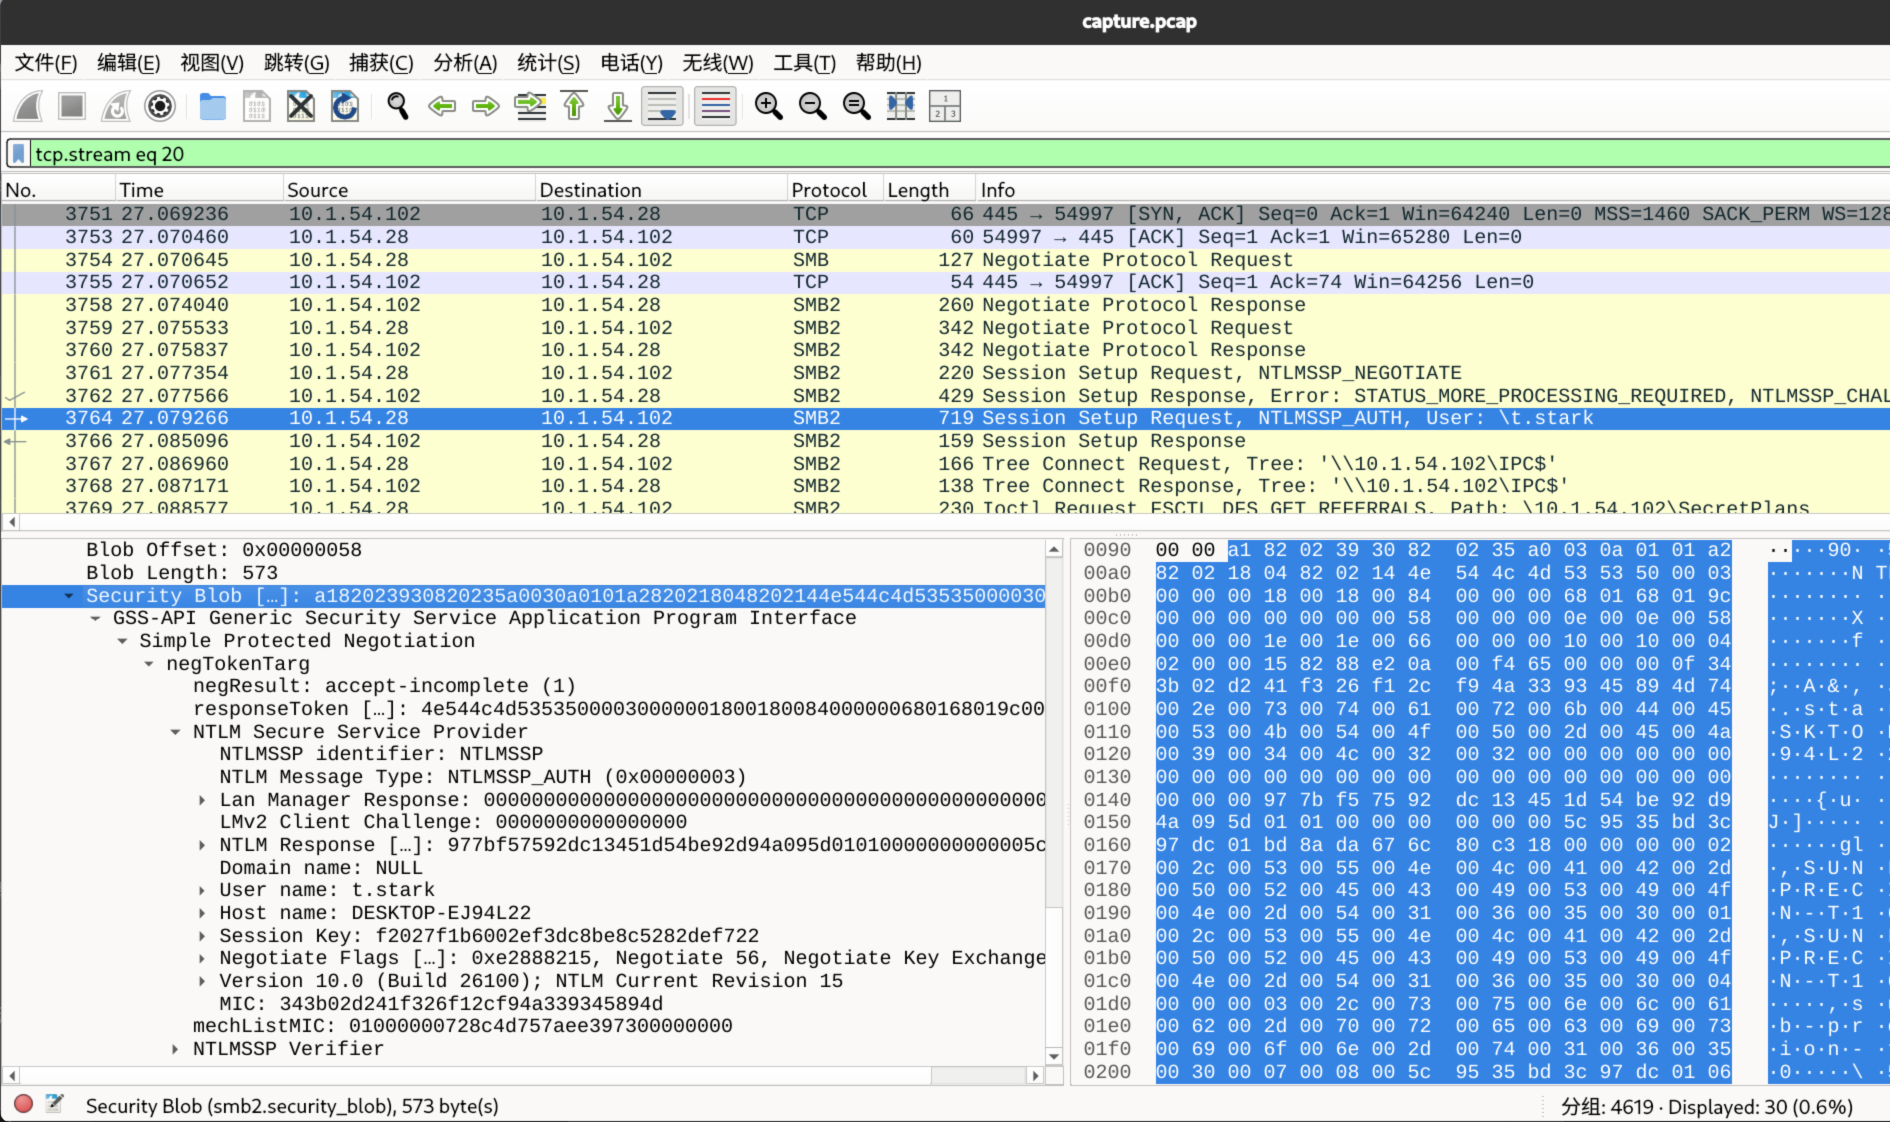Click the open capture file folder icon
Image resolution: width=1890 pixels, height=1122 pixels.
coord(212,106)
